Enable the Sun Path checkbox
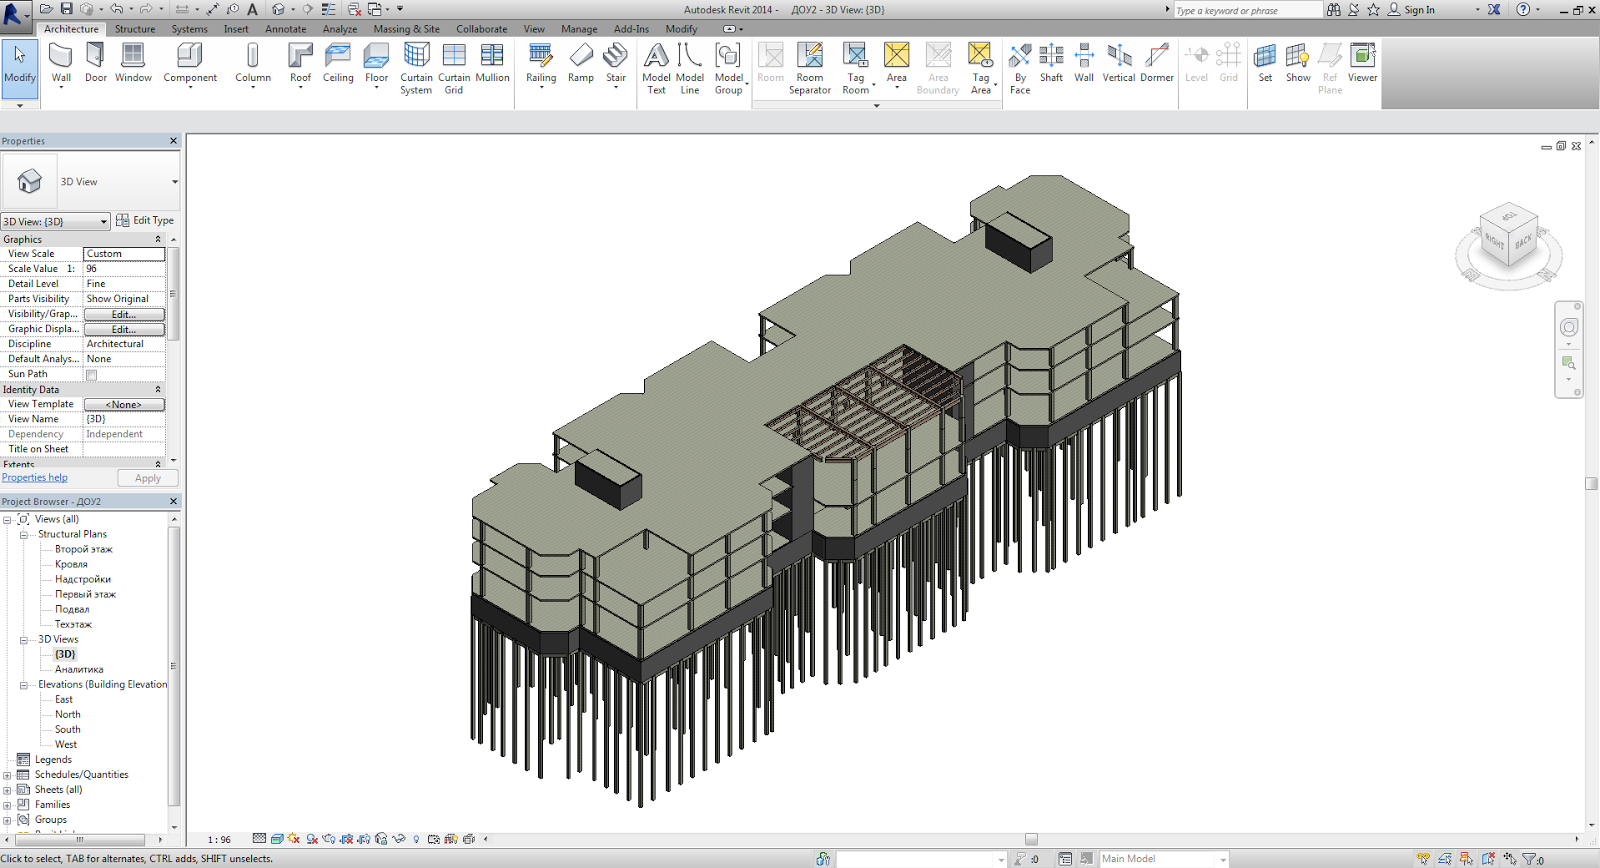 point(91,375)
